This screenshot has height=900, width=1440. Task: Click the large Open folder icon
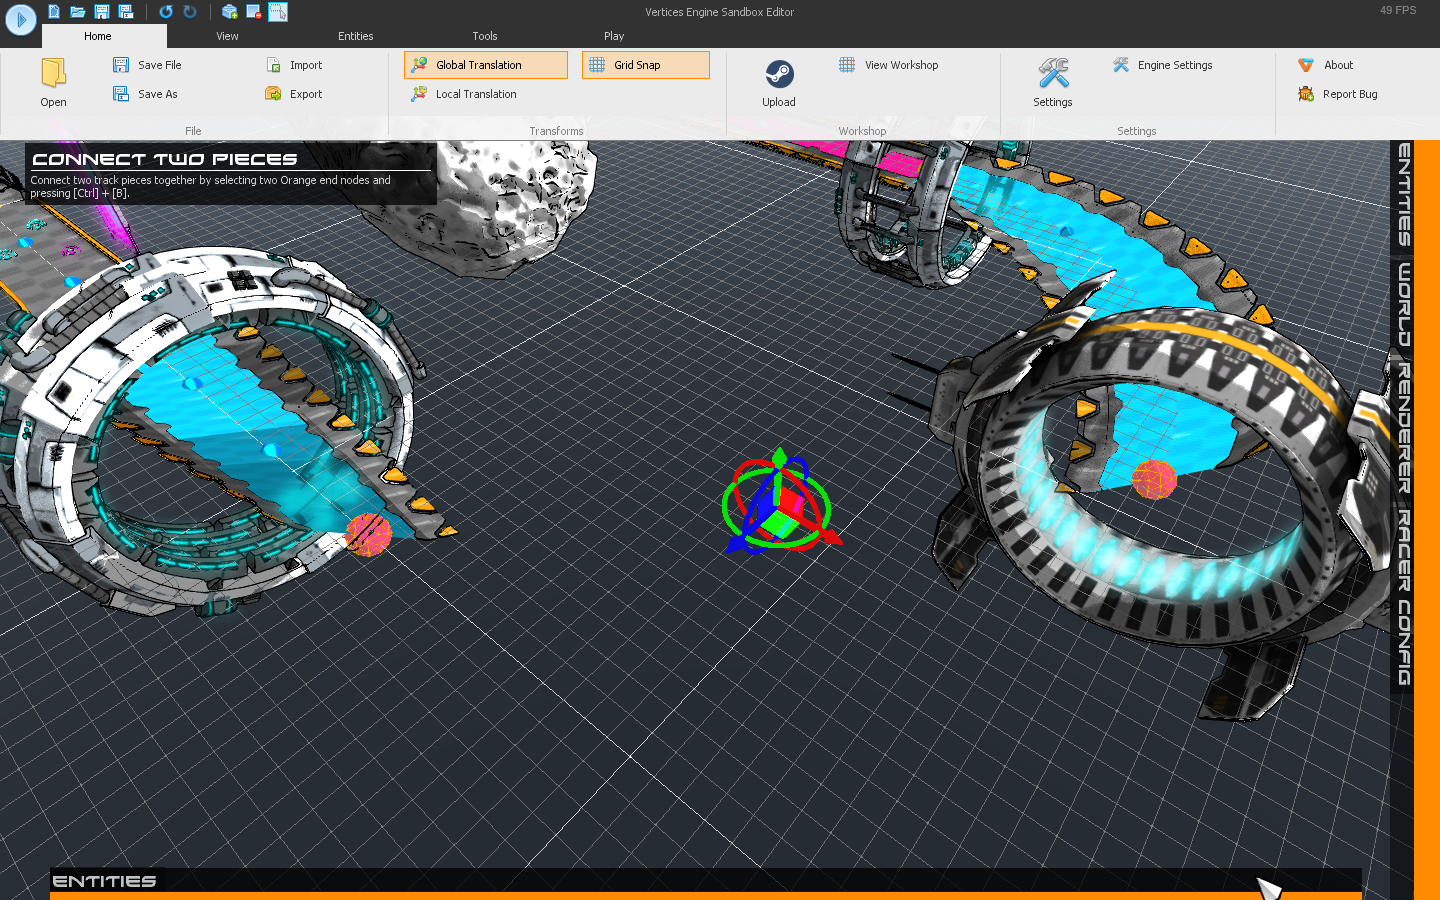(x=54, y=75)
